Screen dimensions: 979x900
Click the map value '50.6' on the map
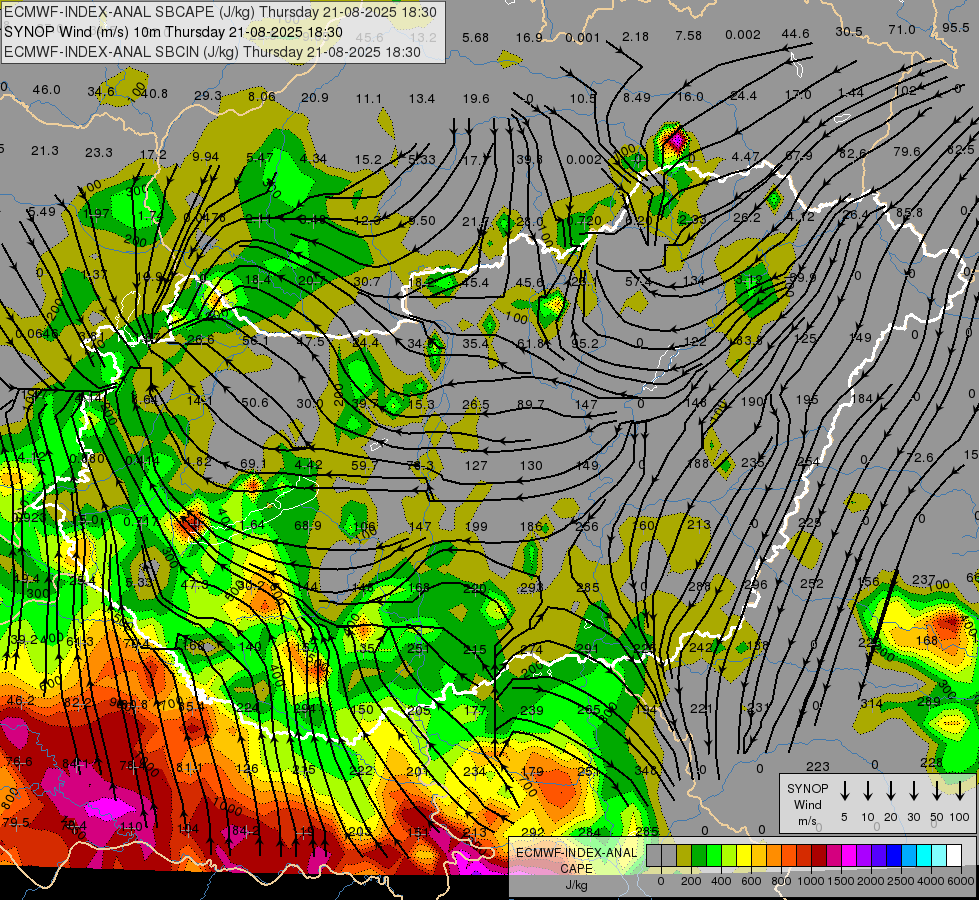click(x=255, y=403)
